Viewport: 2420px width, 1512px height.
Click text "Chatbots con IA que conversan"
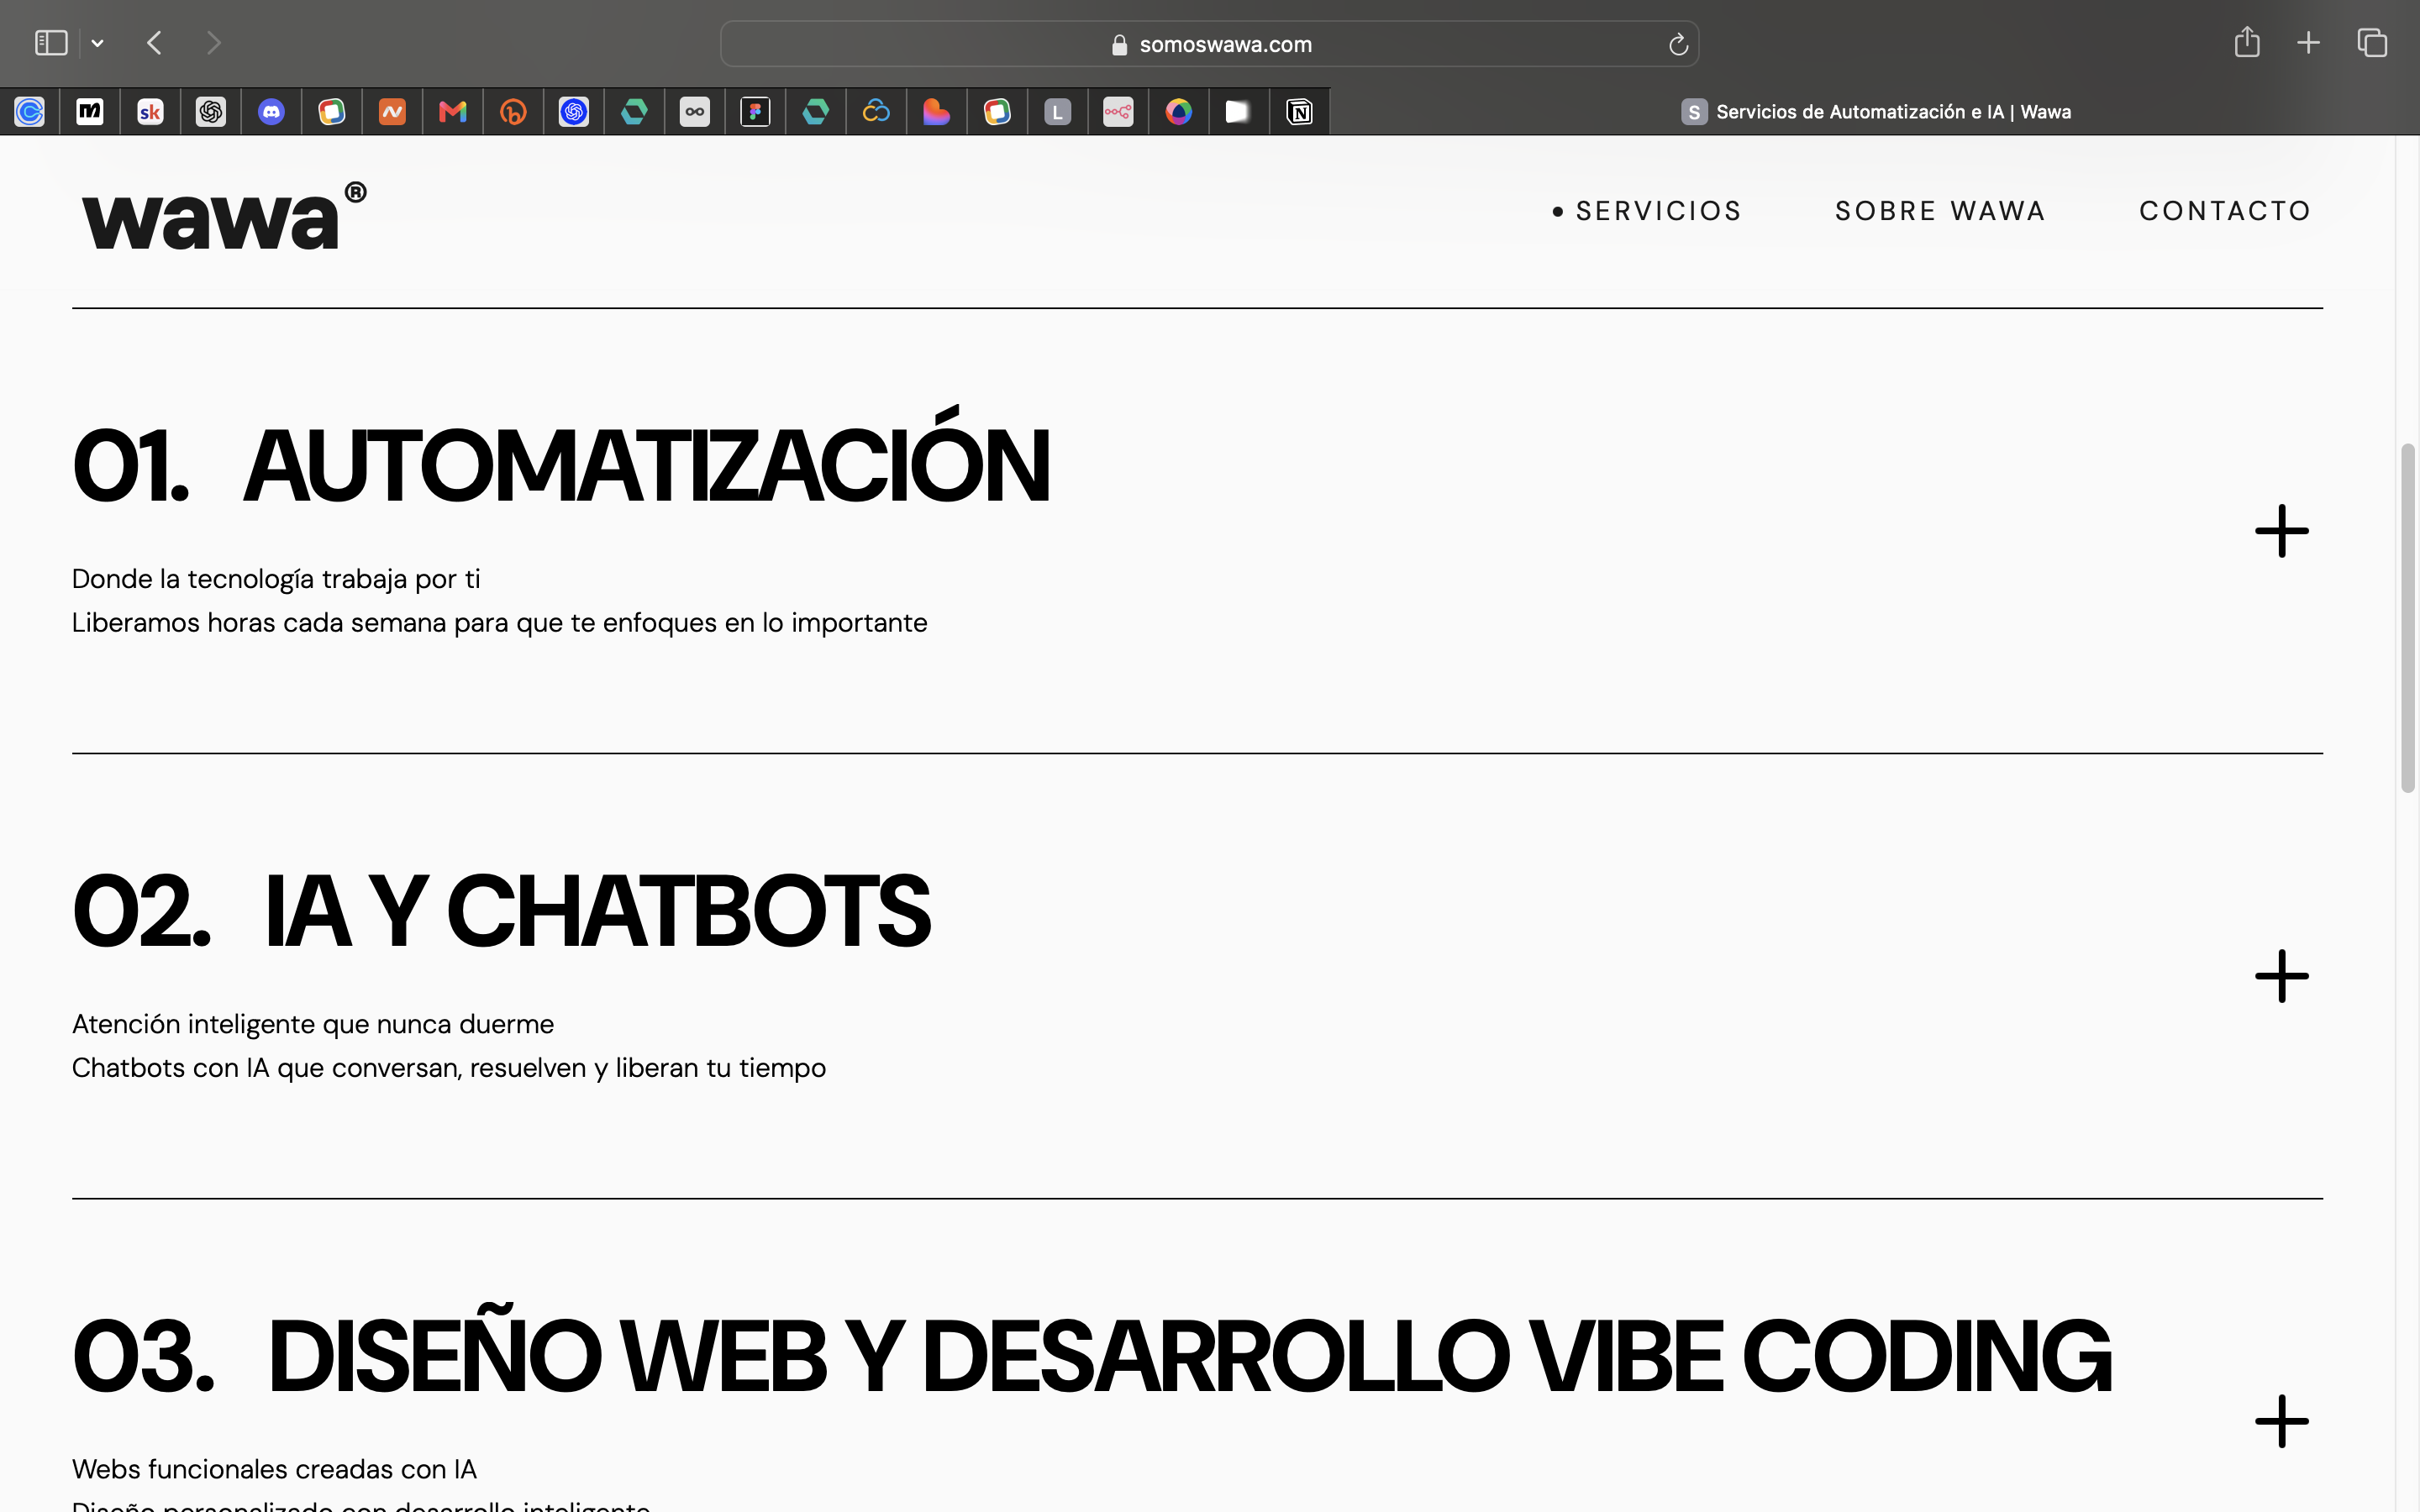coord(267,1068)
